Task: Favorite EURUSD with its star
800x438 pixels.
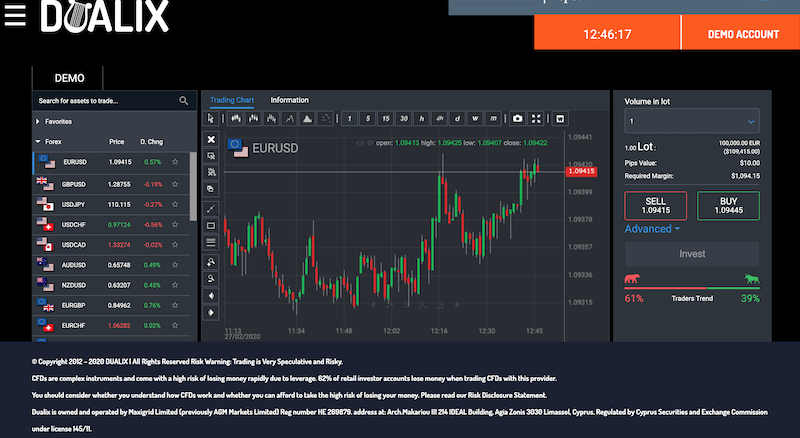Action: (175, 162)
